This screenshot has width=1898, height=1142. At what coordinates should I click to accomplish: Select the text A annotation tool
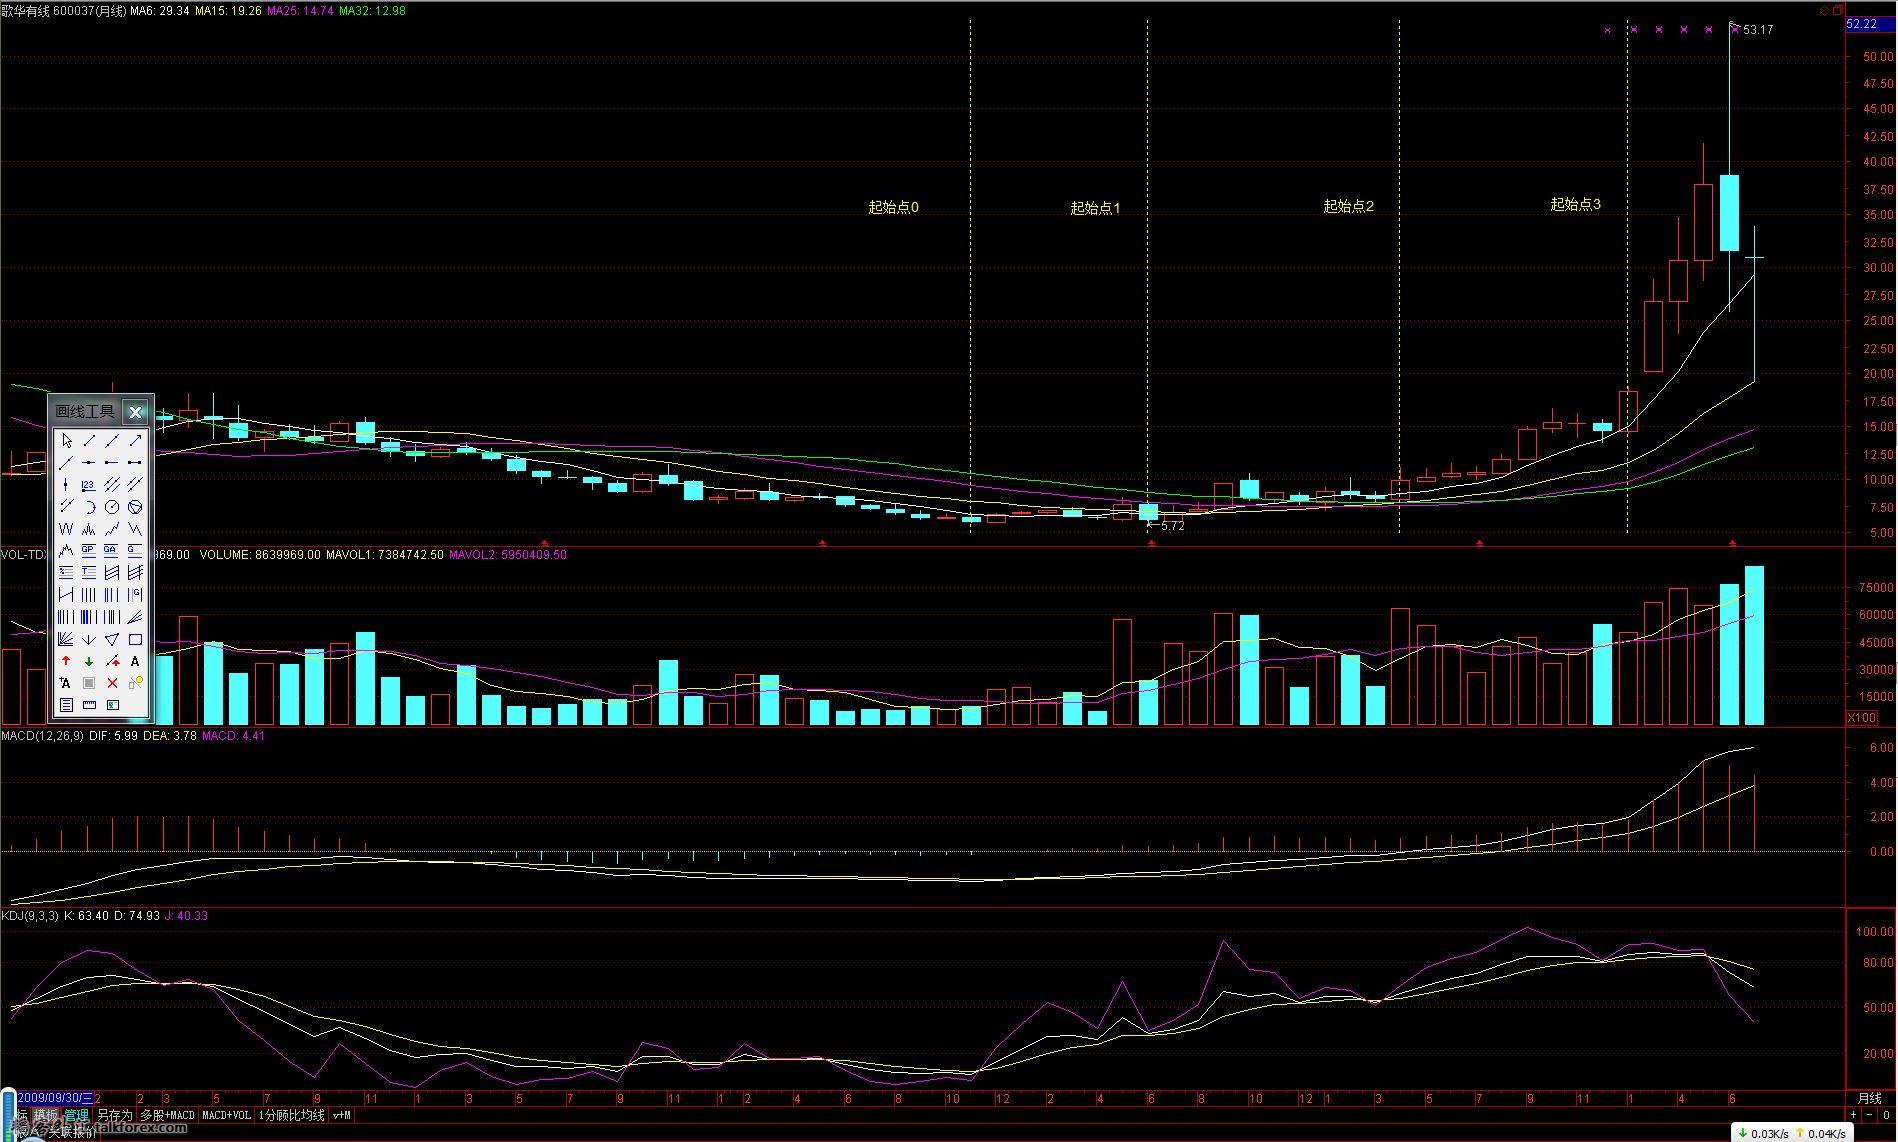(x=135, y=661)
